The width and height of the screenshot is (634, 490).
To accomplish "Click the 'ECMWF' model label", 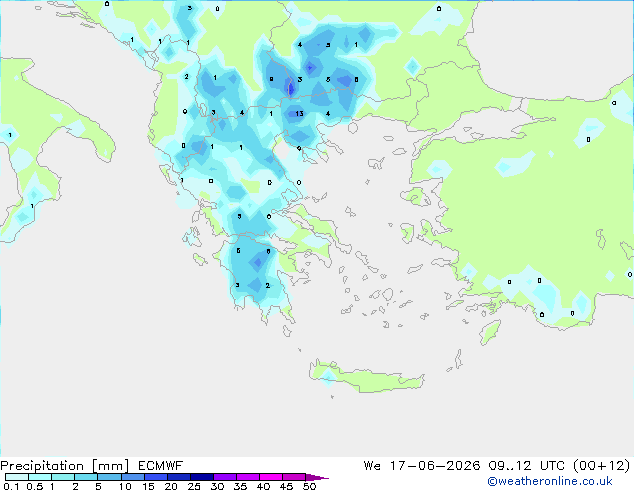I will 161,466.
